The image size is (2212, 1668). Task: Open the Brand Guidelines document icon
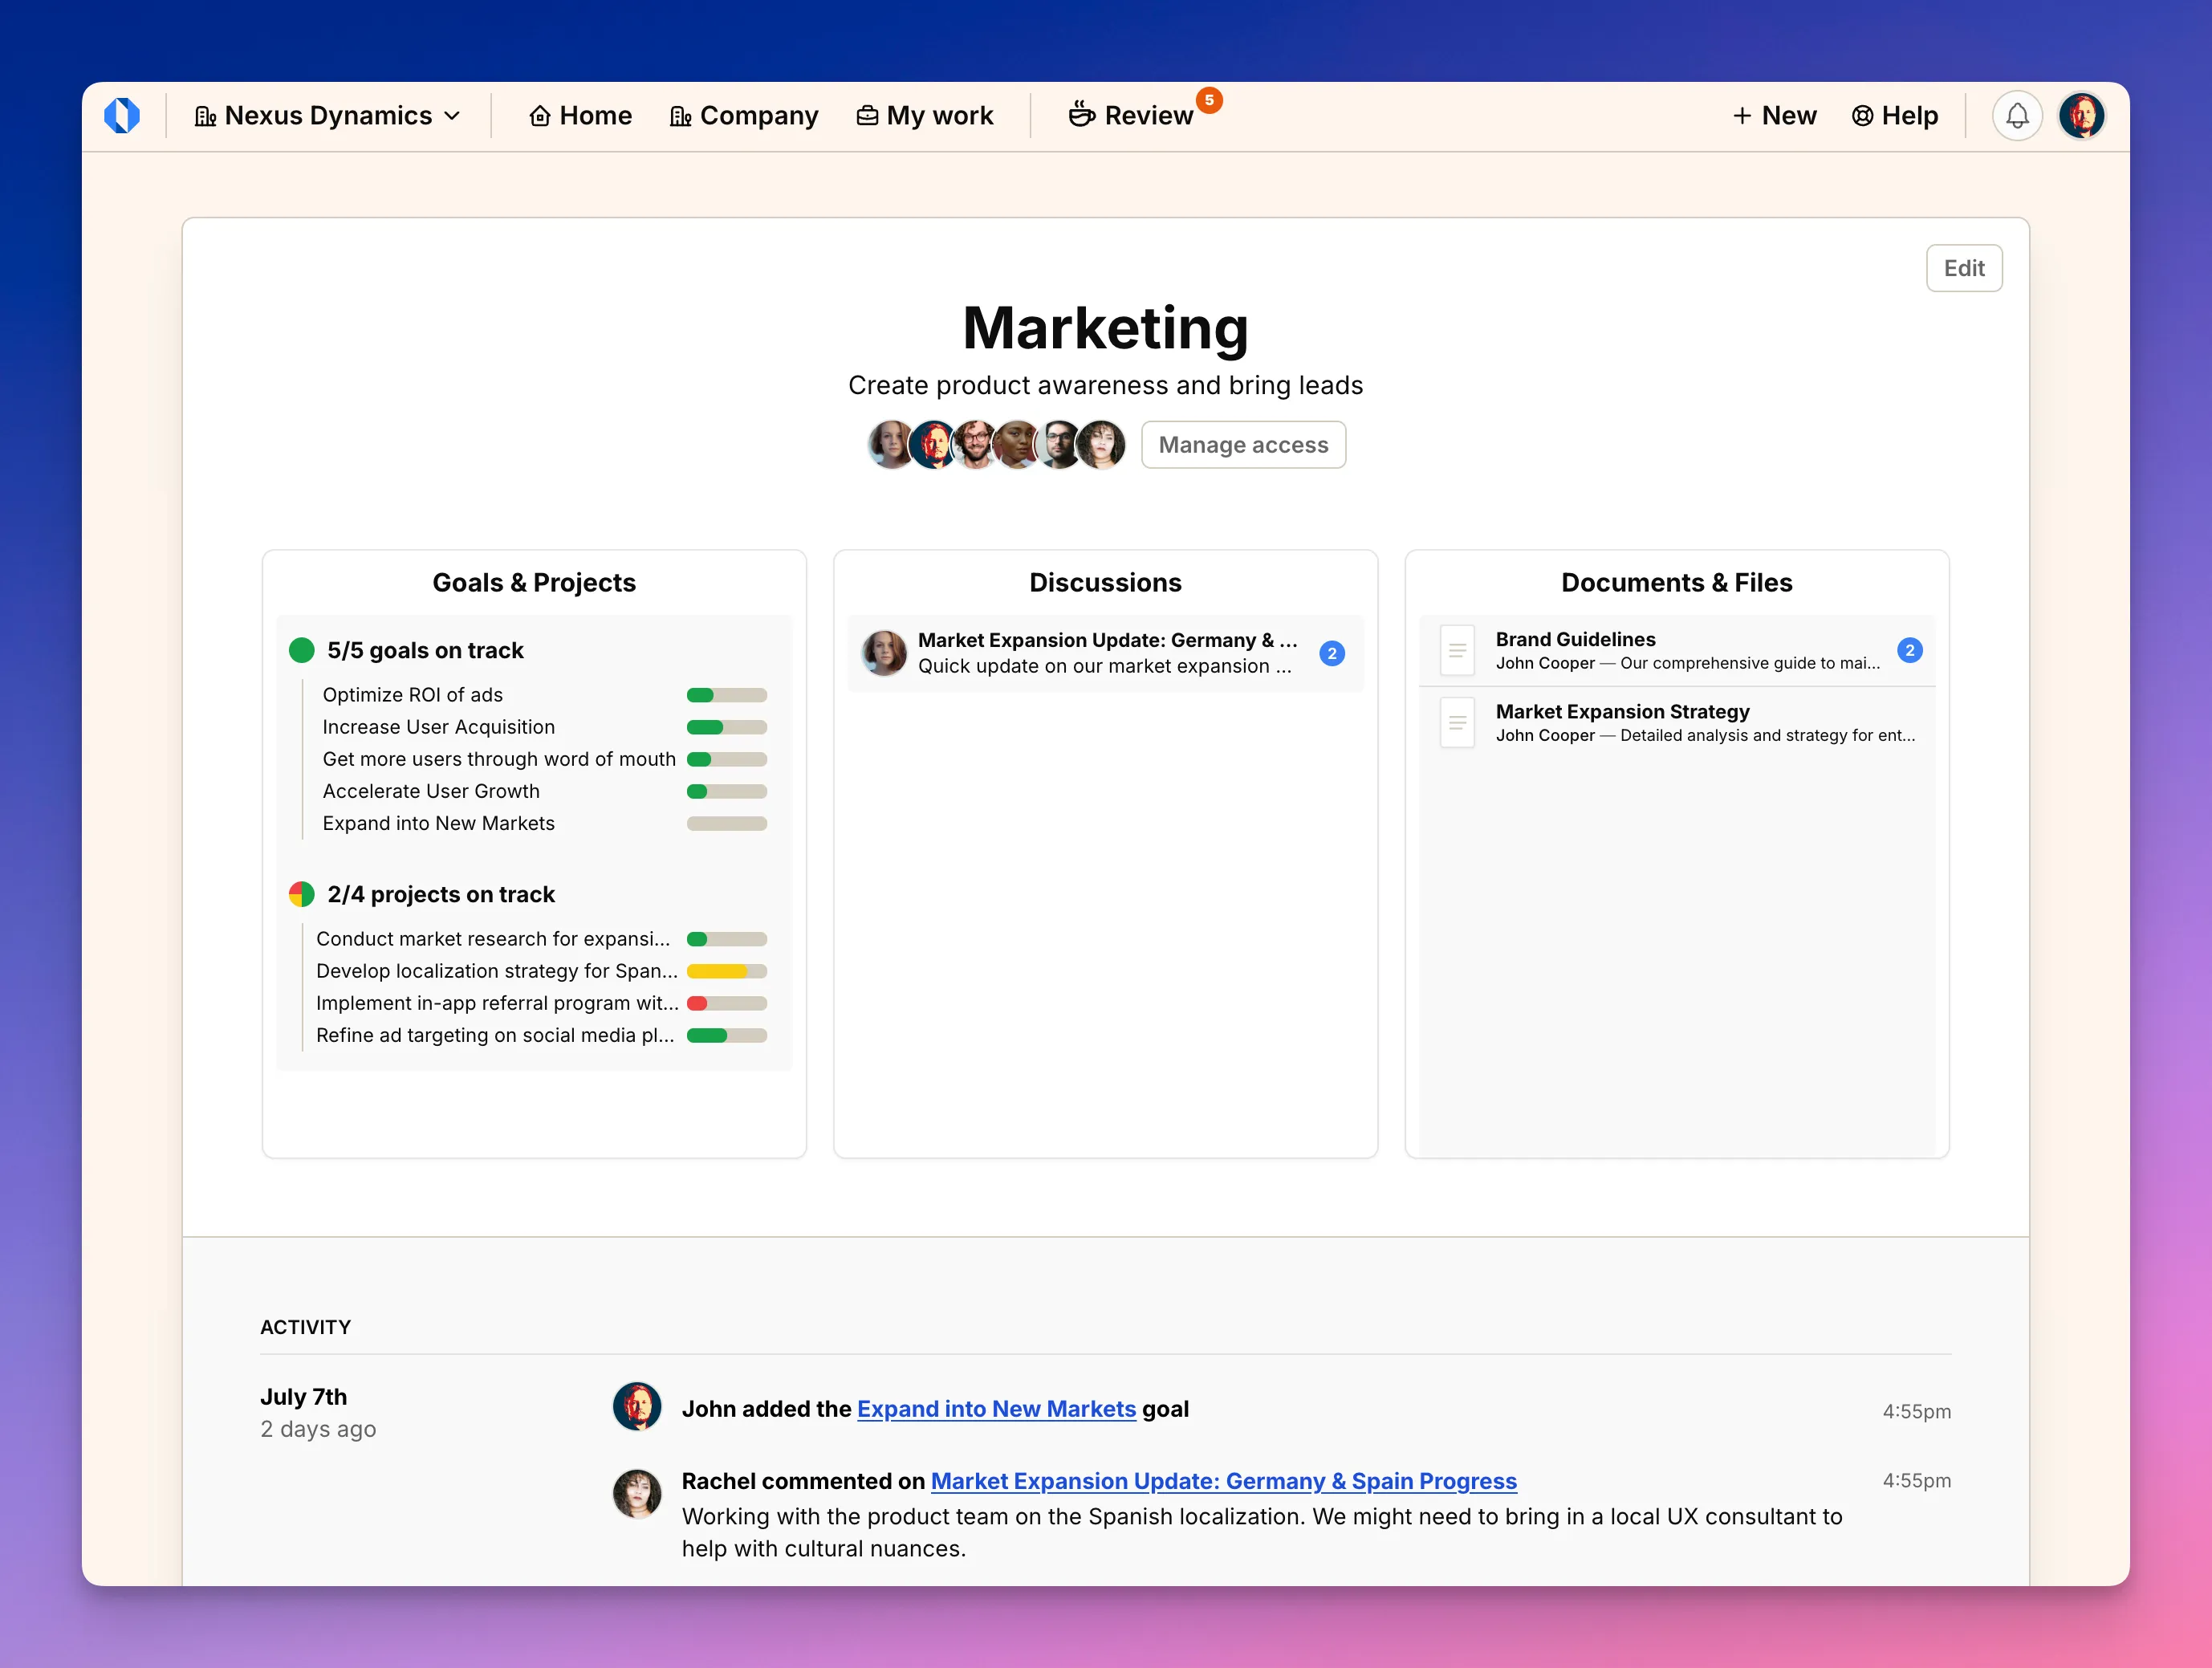click(1457, 650)
